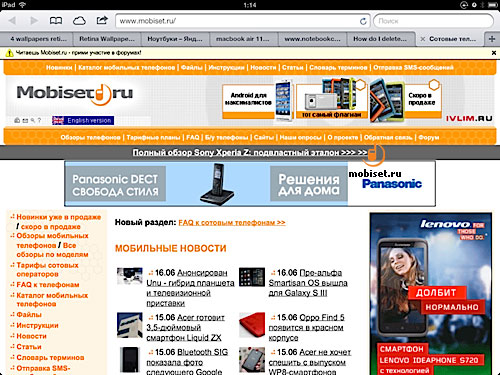Close the Сотовые тел... tab

coord(423,39)
